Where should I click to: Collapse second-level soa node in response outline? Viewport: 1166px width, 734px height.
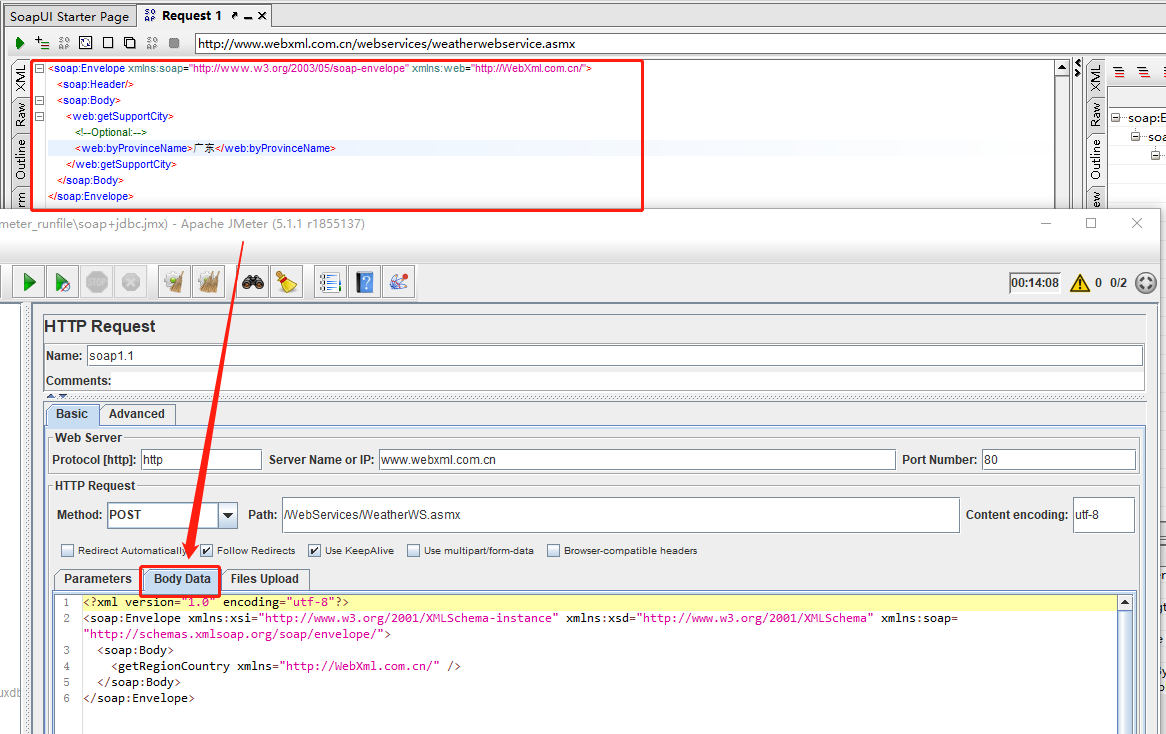pyautogui.click(x=1136, y=137)
